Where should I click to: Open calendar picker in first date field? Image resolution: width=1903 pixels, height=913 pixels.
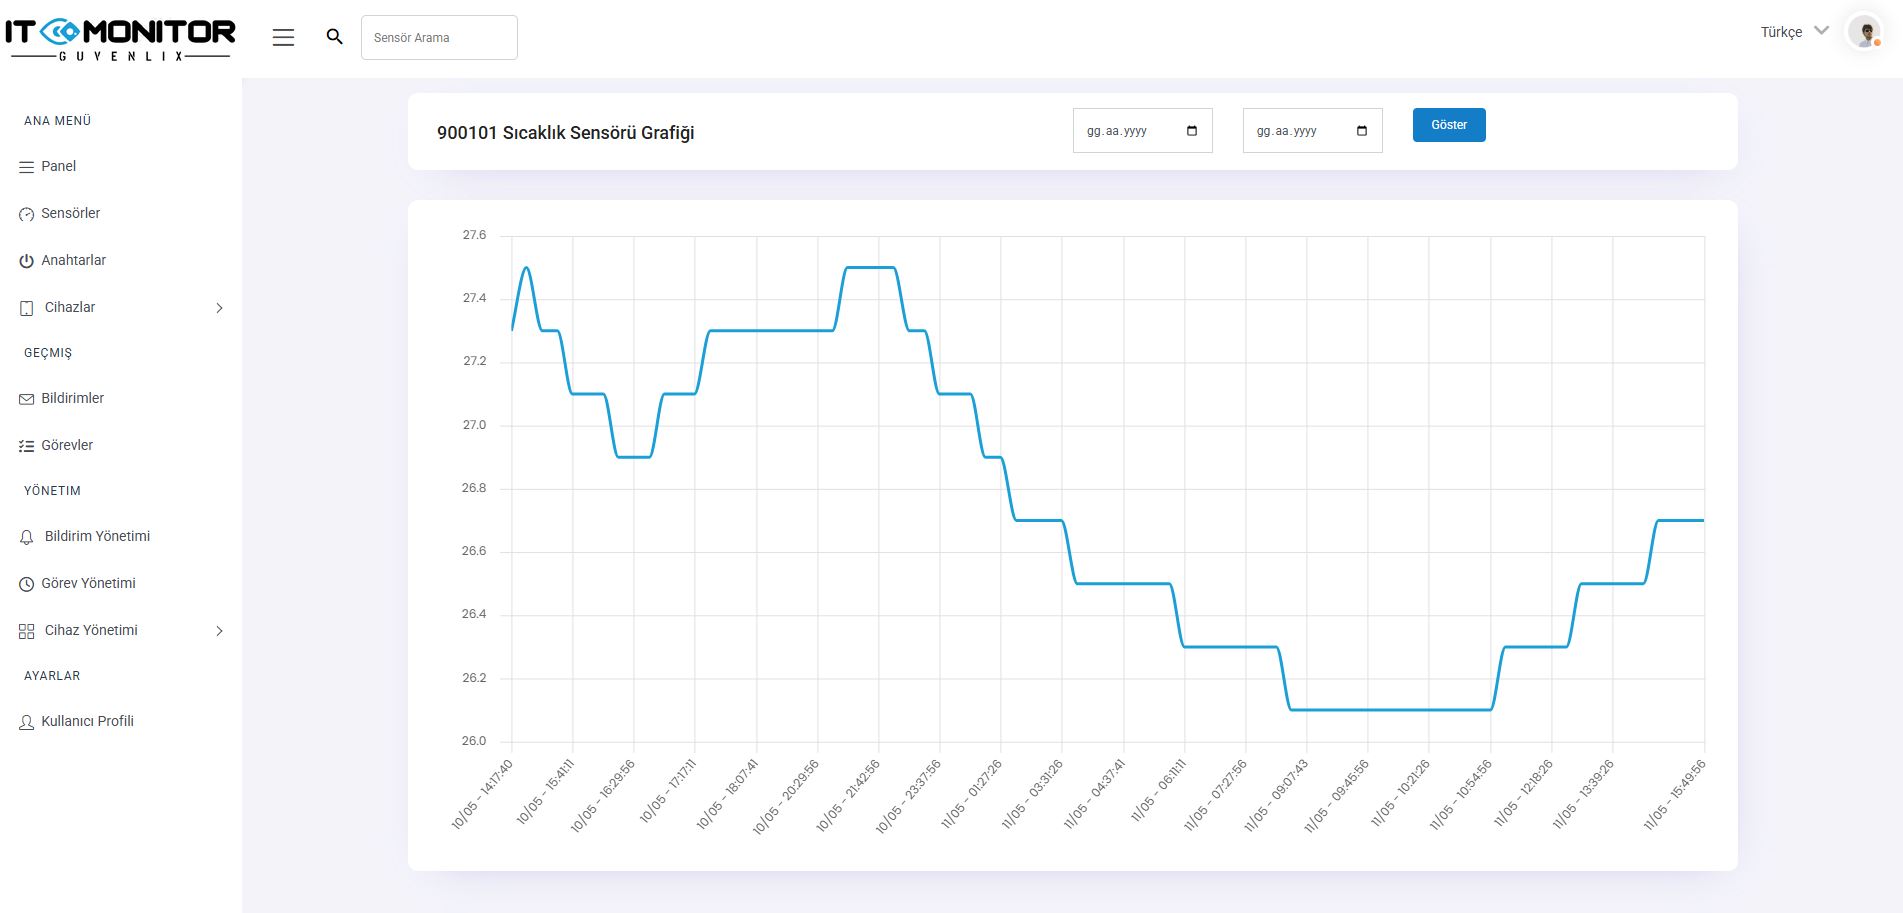click(1191, 131)
